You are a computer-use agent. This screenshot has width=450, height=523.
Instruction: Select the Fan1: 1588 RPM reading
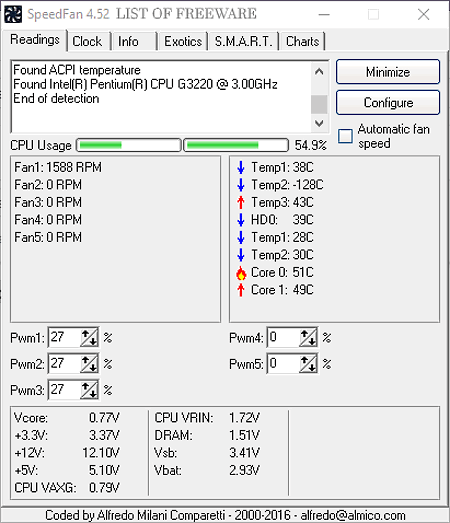(x=58, y=167)
